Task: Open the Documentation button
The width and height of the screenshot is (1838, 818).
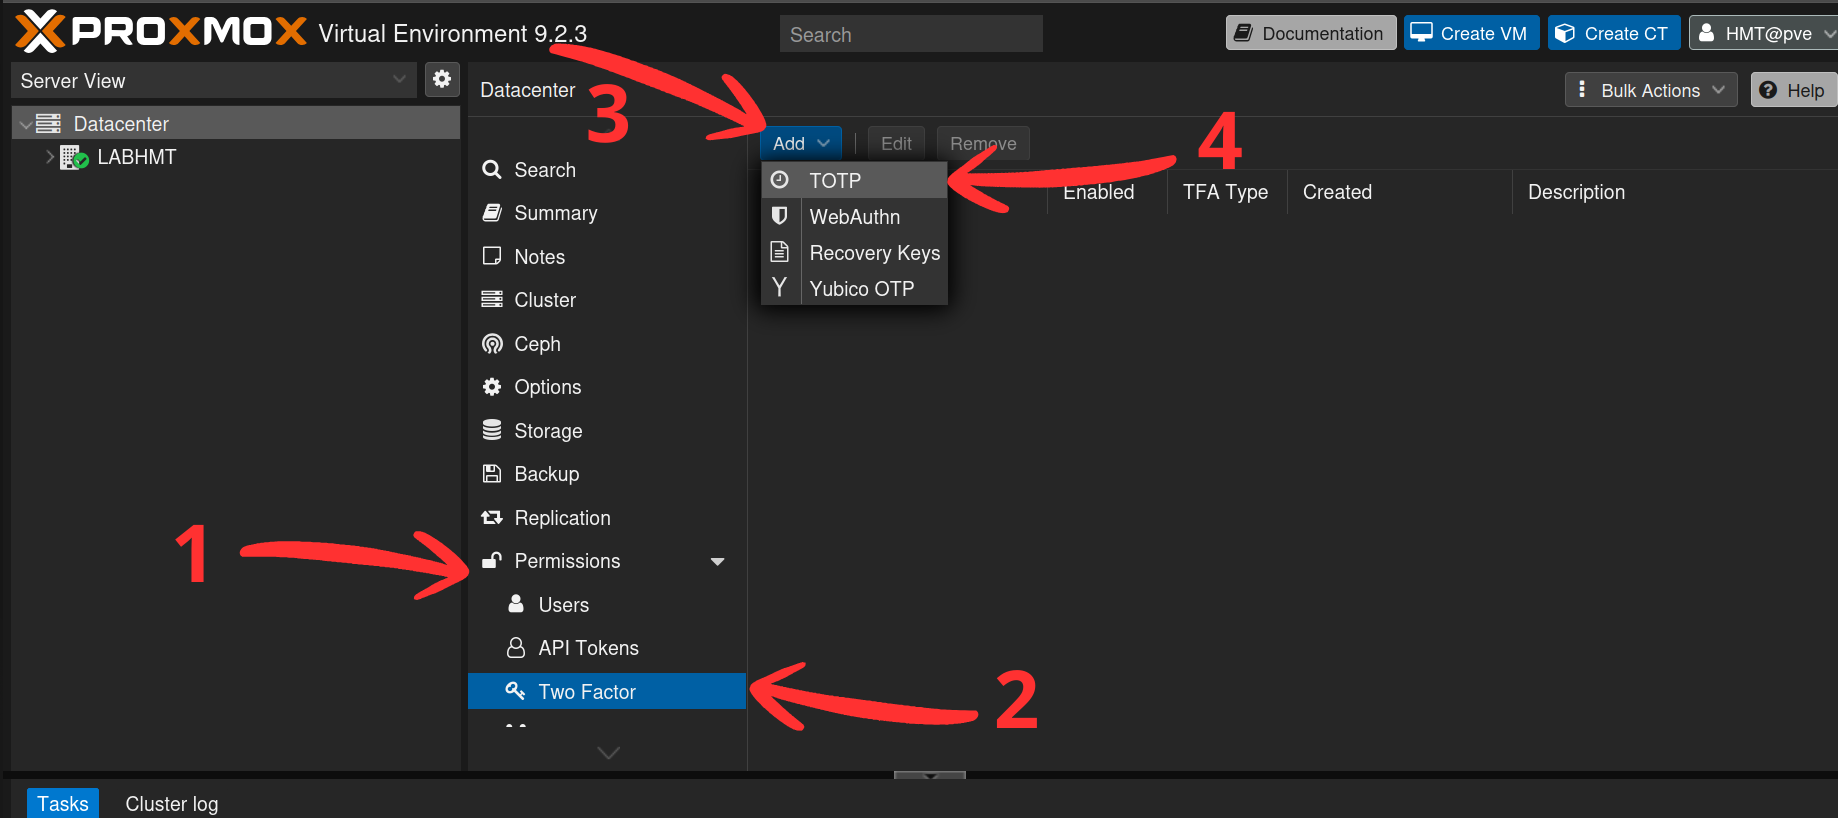Action: coord(1311,33)
